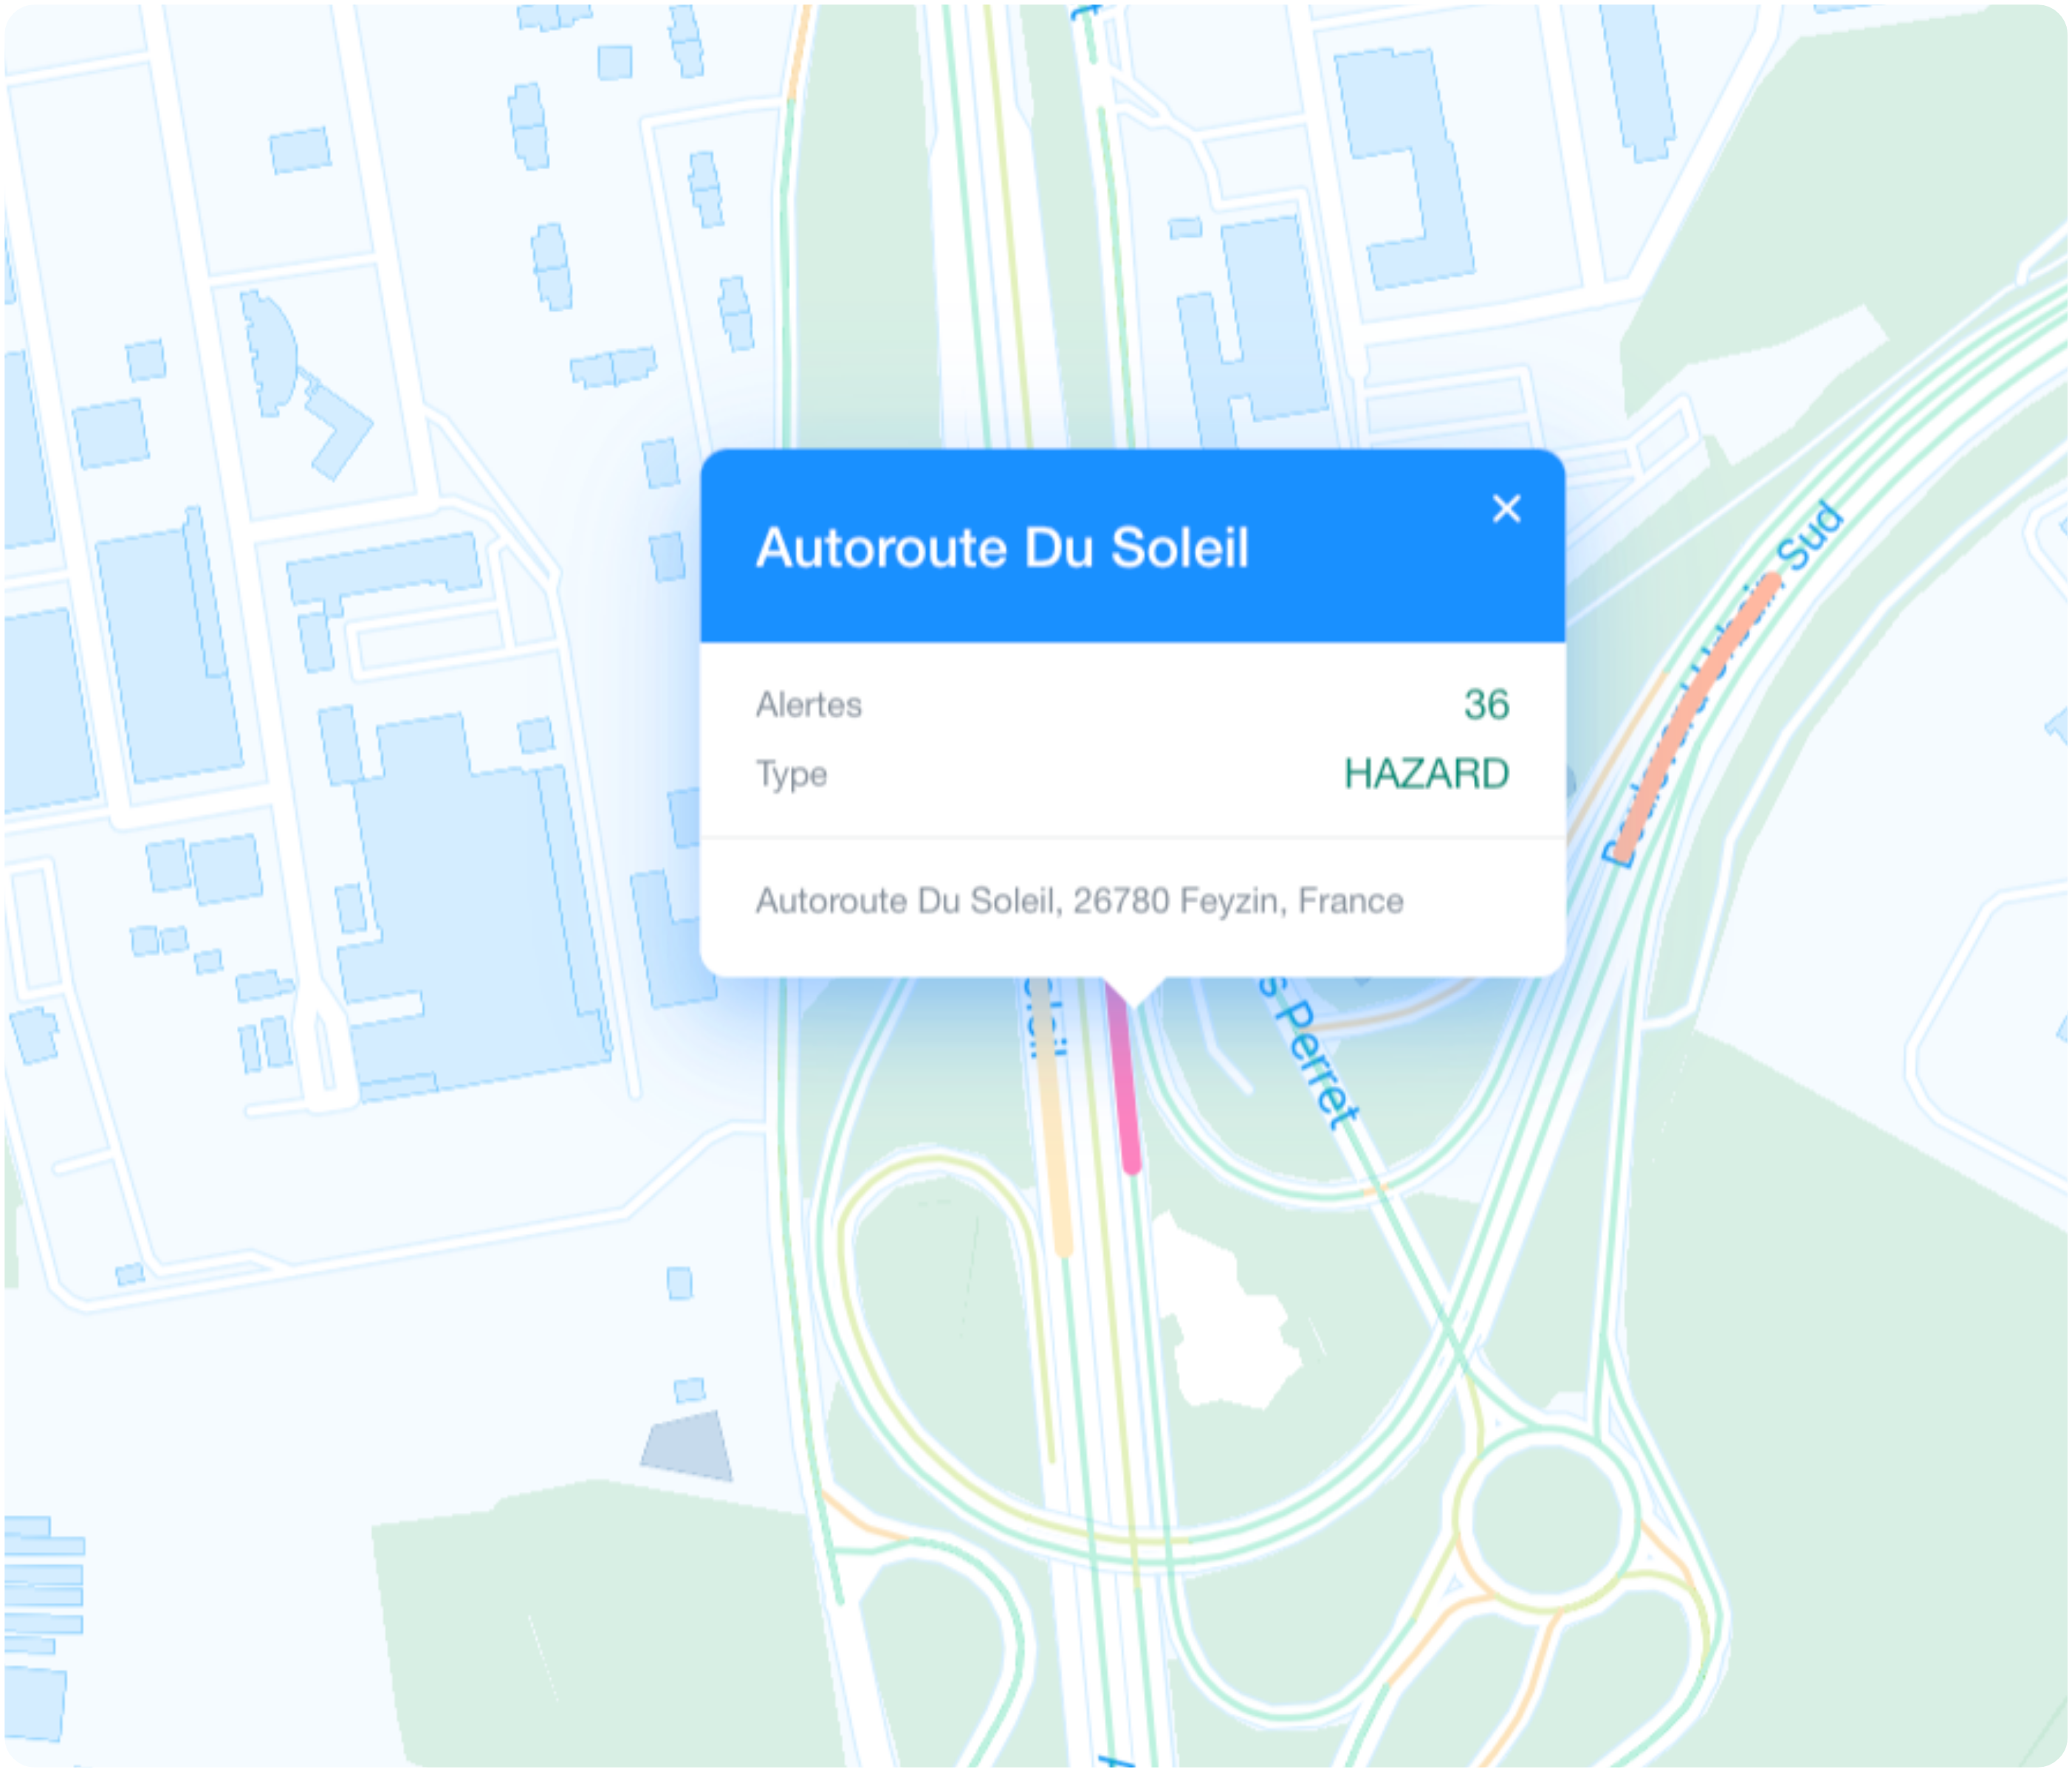Select the alert count value 36
The width and height of the screenshot is (2072, 1772).
pos(1486,704)
